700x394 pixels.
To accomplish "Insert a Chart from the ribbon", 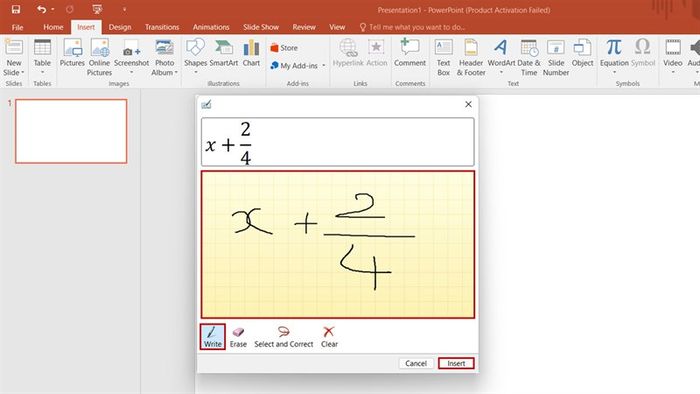I will [251, 54].
